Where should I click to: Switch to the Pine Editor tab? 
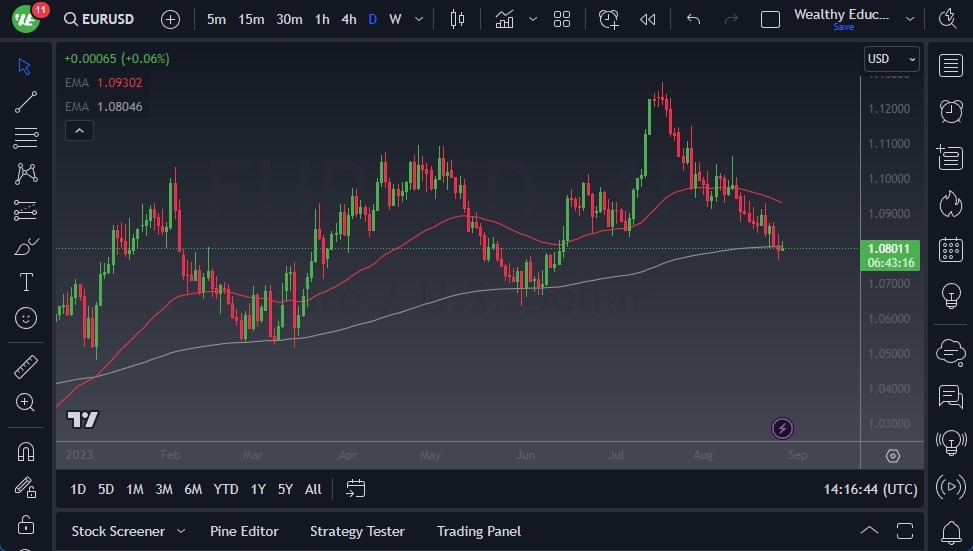tap(244, 531)
